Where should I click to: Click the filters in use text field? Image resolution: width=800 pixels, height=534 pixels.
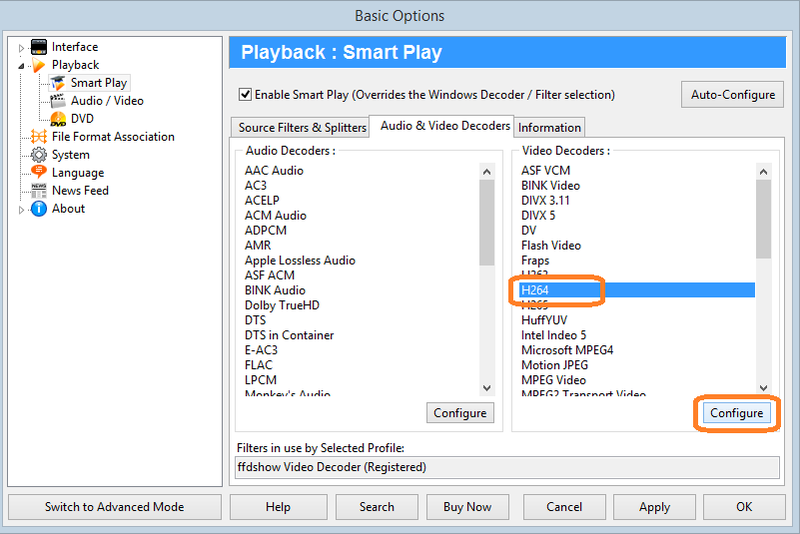tap(507, 467)
